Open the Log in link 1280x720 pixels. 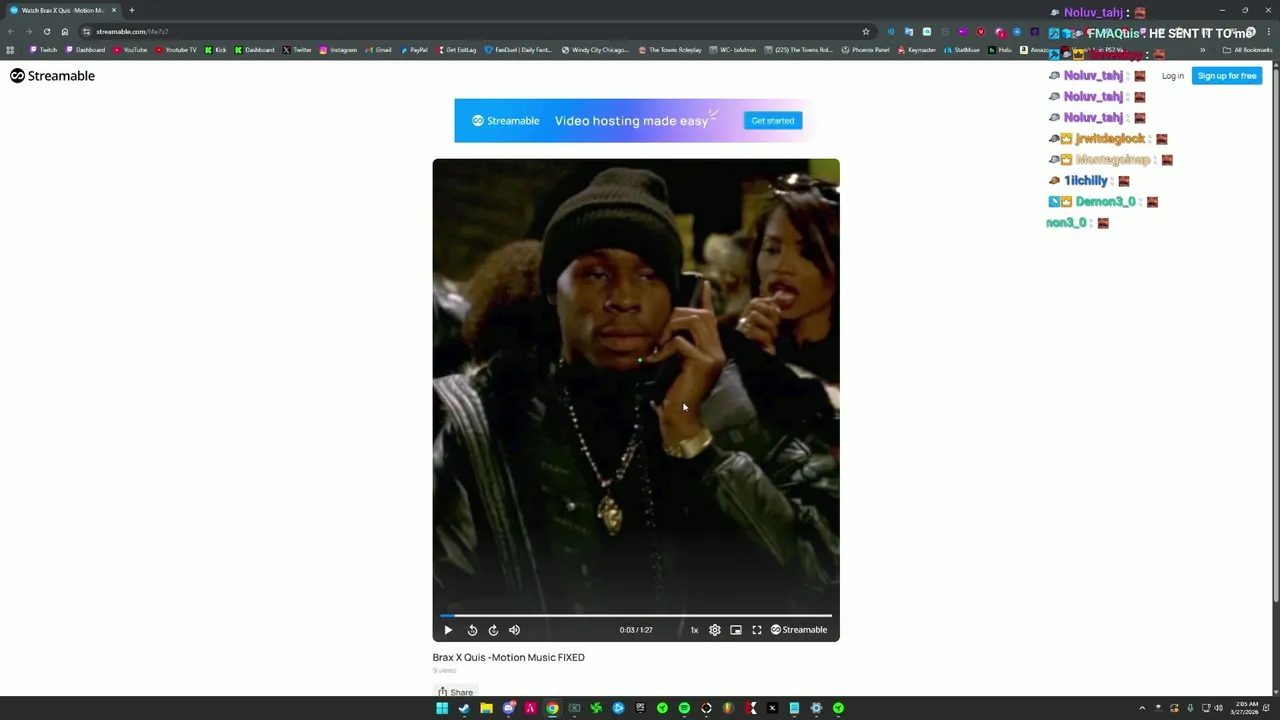click(1173, 76)
